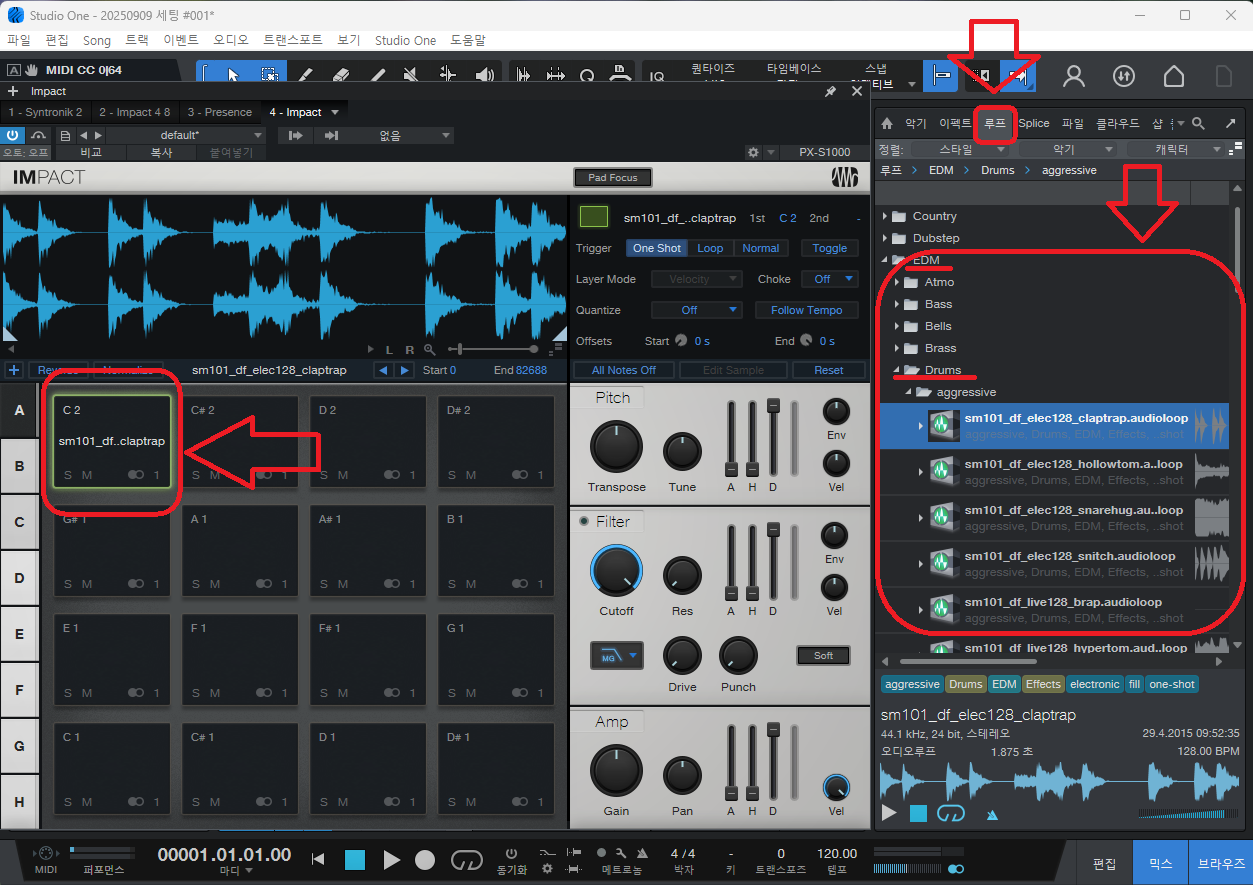The height and width of the screenshot is (885, 1253).
Task: Open the Quantize dropdown
Action: pos(697,310)
